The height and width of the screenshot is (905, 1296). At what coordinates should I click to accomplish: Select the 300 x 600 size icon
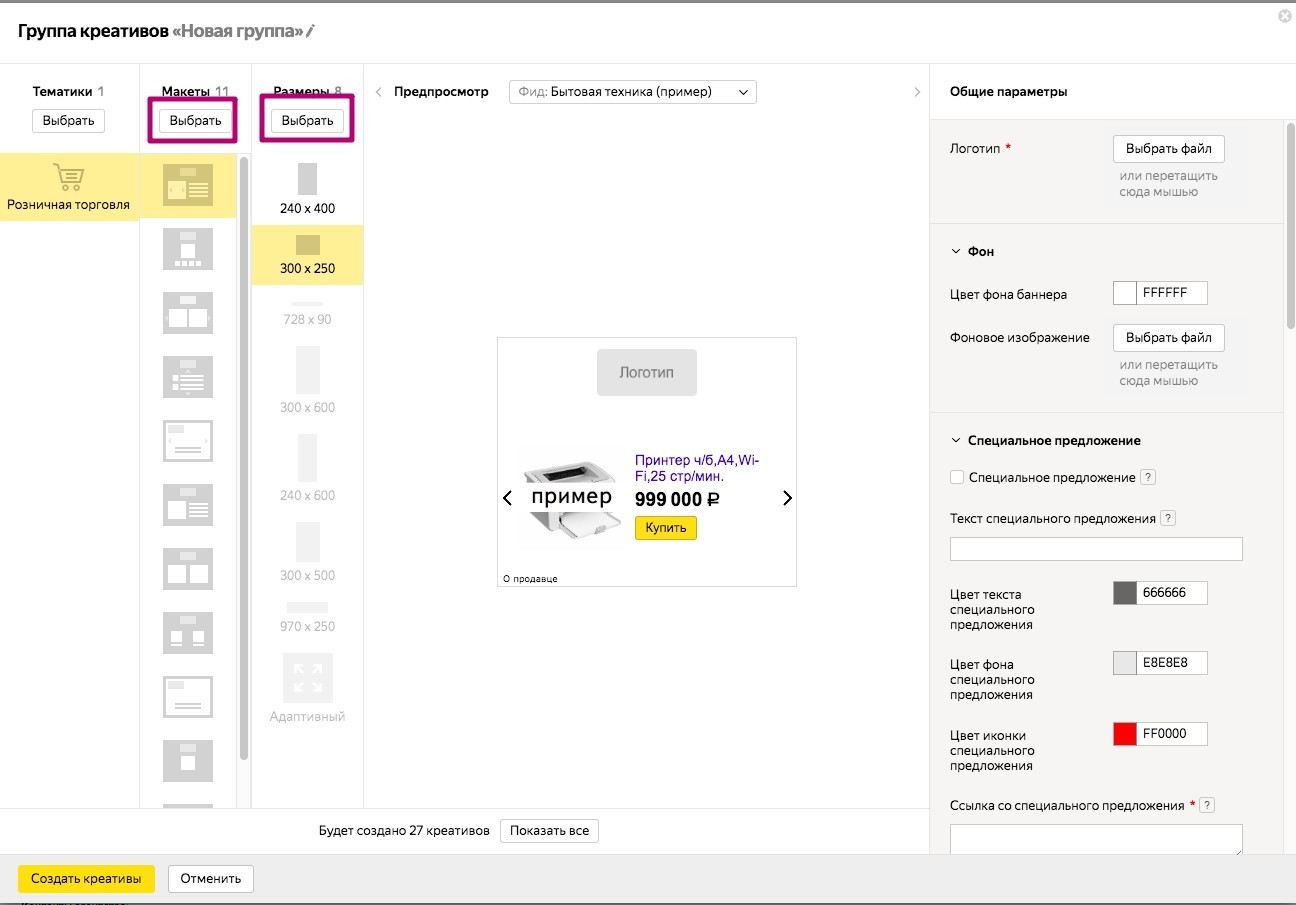click(307, 371)
